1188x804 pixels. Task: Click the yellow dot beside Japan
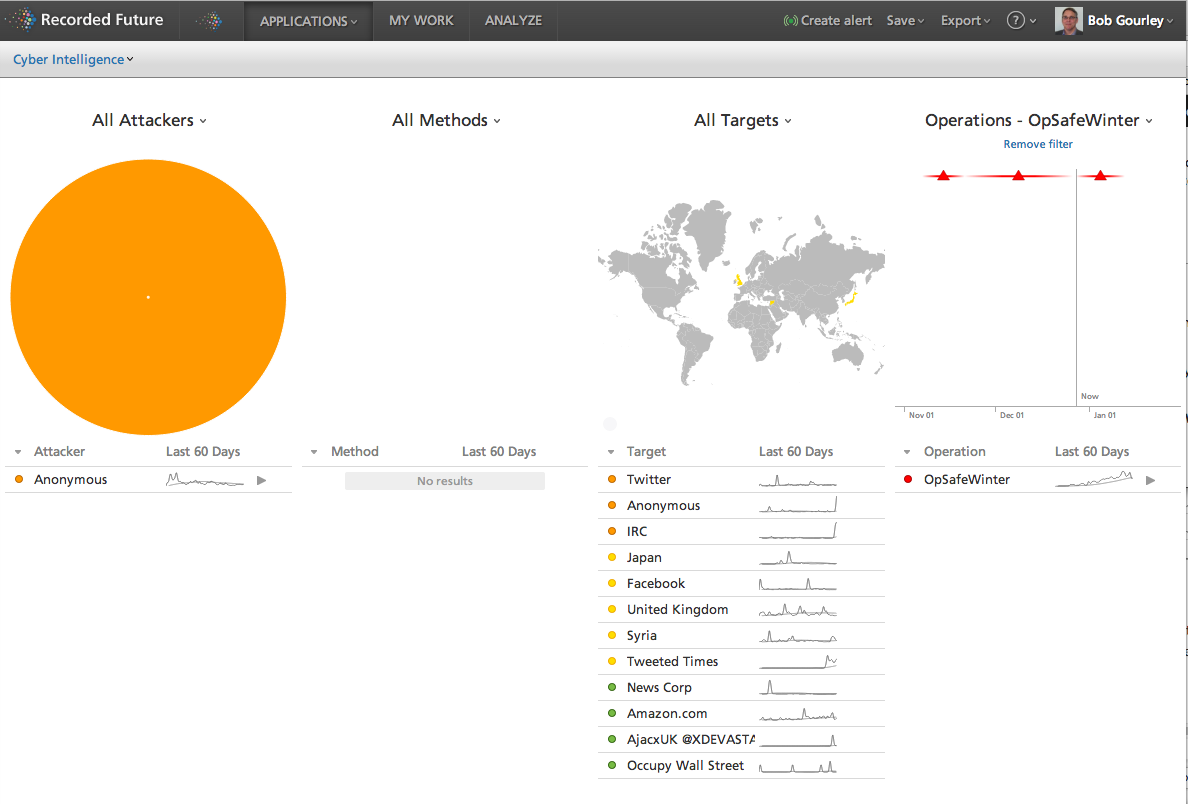(612, 558)
